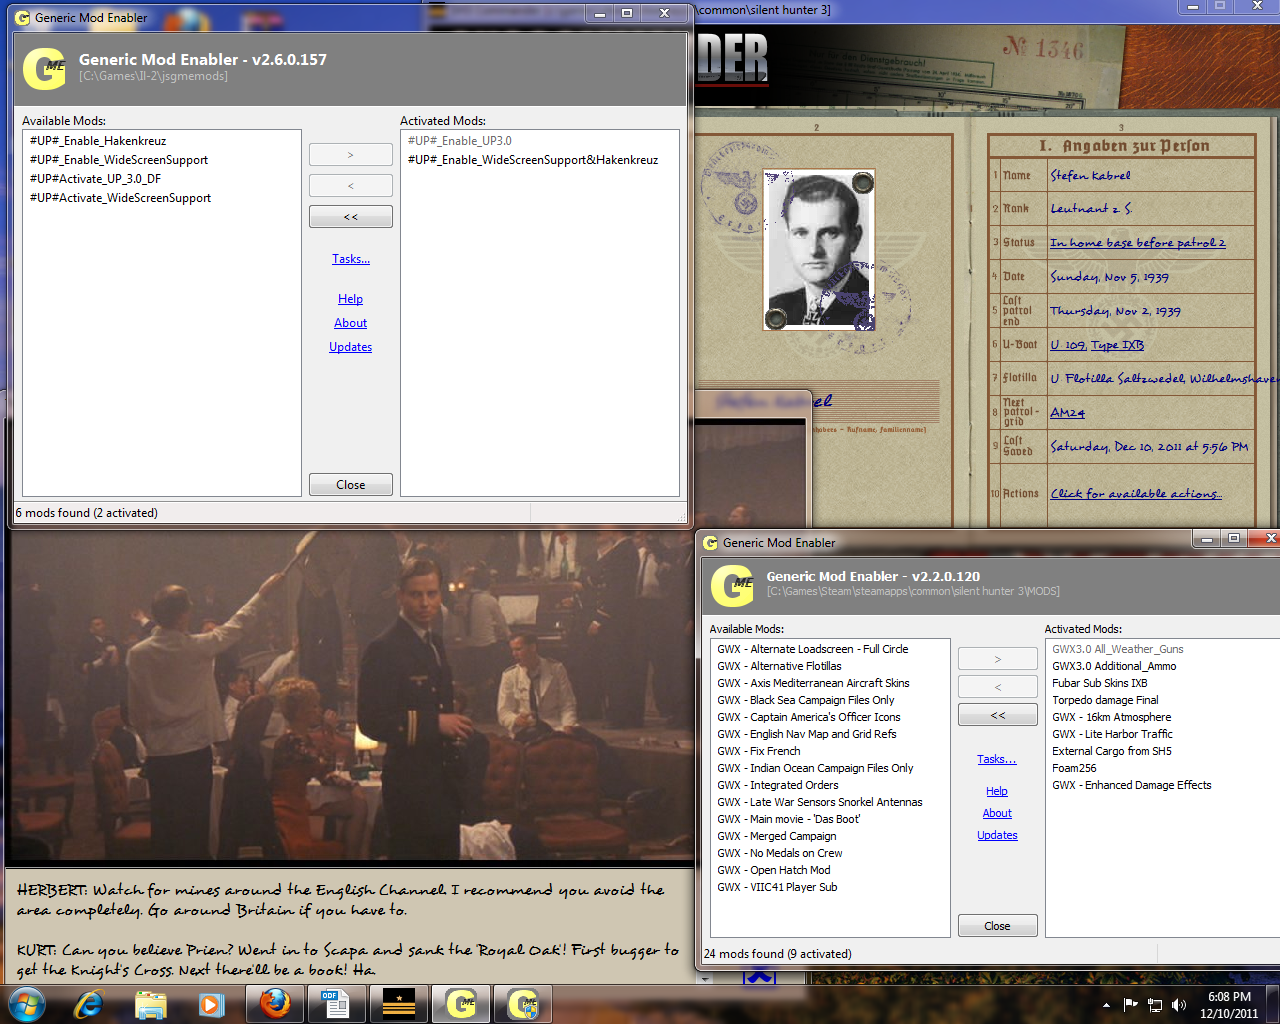
Task: Click 'Click for available actions' link
Action: point(1136,493)
